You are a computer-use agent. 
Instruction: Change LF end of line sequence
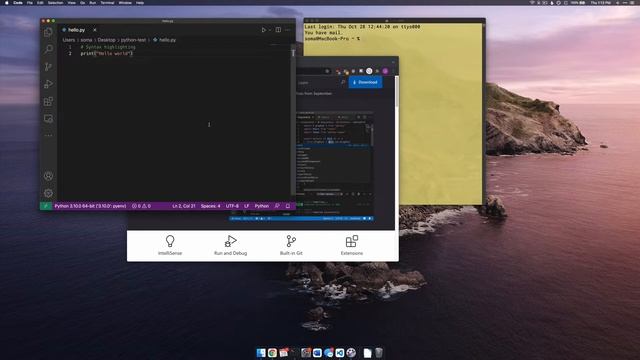tap(247, 206)
